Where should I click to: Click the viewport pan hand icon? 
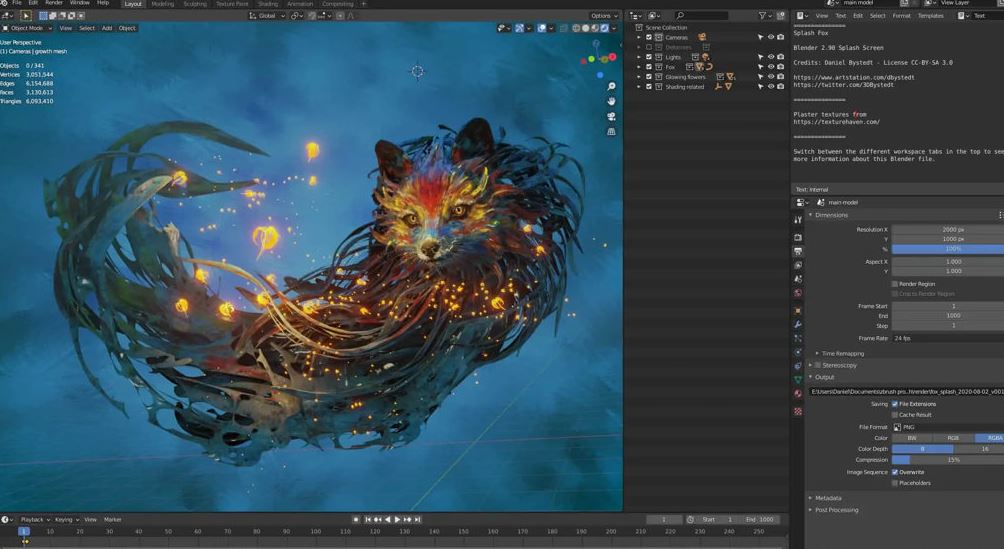click(x=611, y=101)
